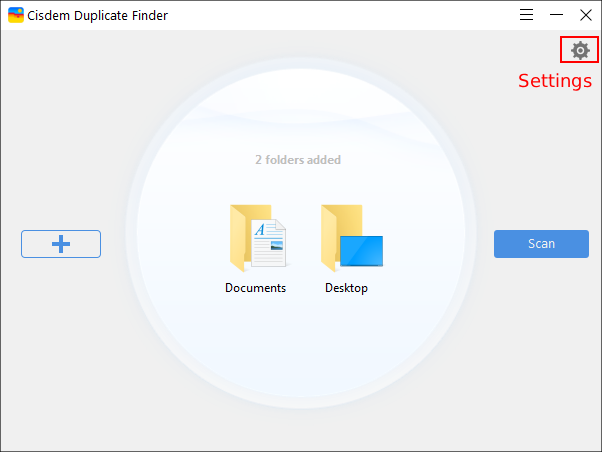This screenshot has width=602, height=452.
Task: Close the Cisdem Duplicate Finder window
Action: coord(586,15)
